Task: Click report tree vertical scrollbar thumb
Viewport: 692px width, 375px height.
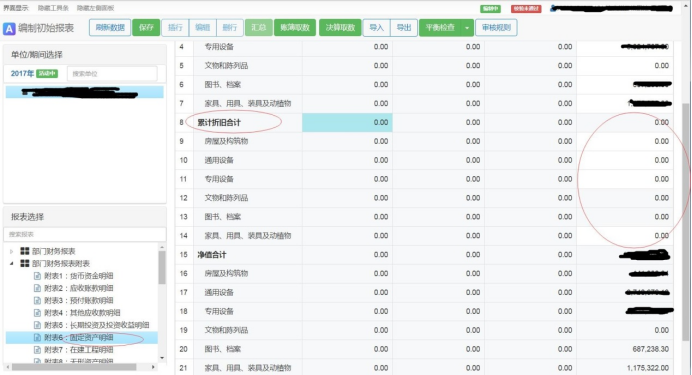Action: [162, 268]
